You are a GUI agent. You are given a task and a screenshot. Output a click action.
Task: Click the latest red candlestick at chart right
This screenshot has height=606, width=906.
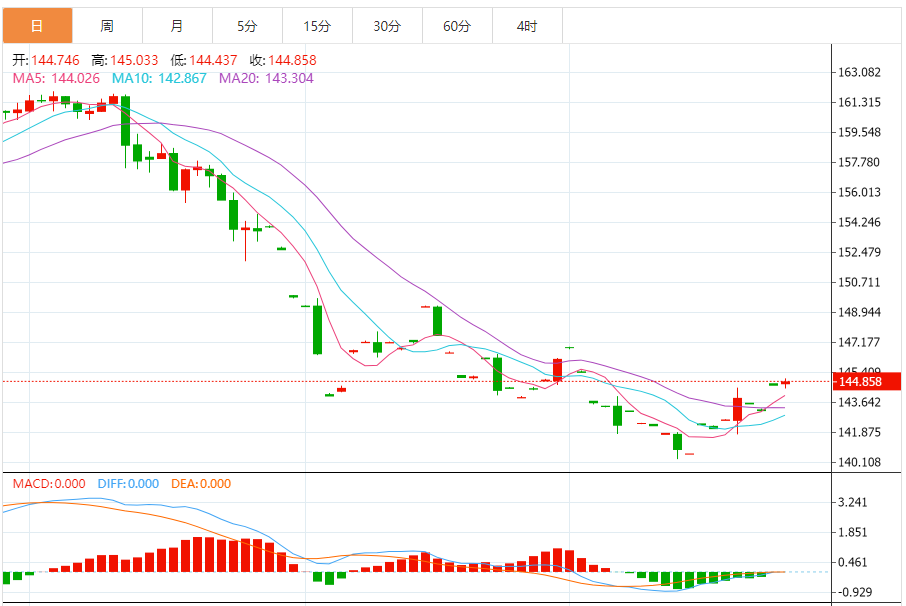785,382
